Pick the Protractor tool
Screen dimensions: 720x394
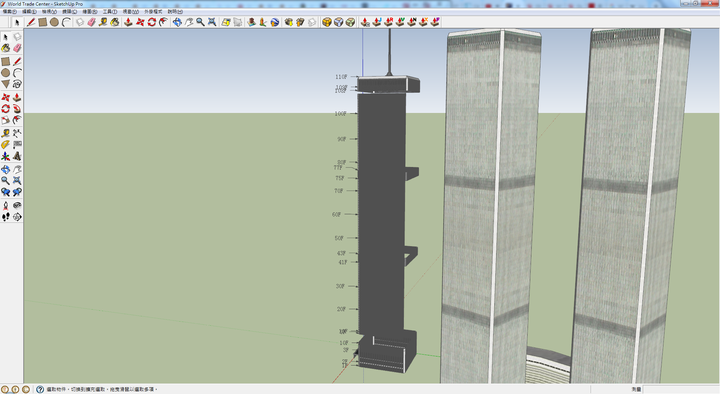click(x=6, y=145)
